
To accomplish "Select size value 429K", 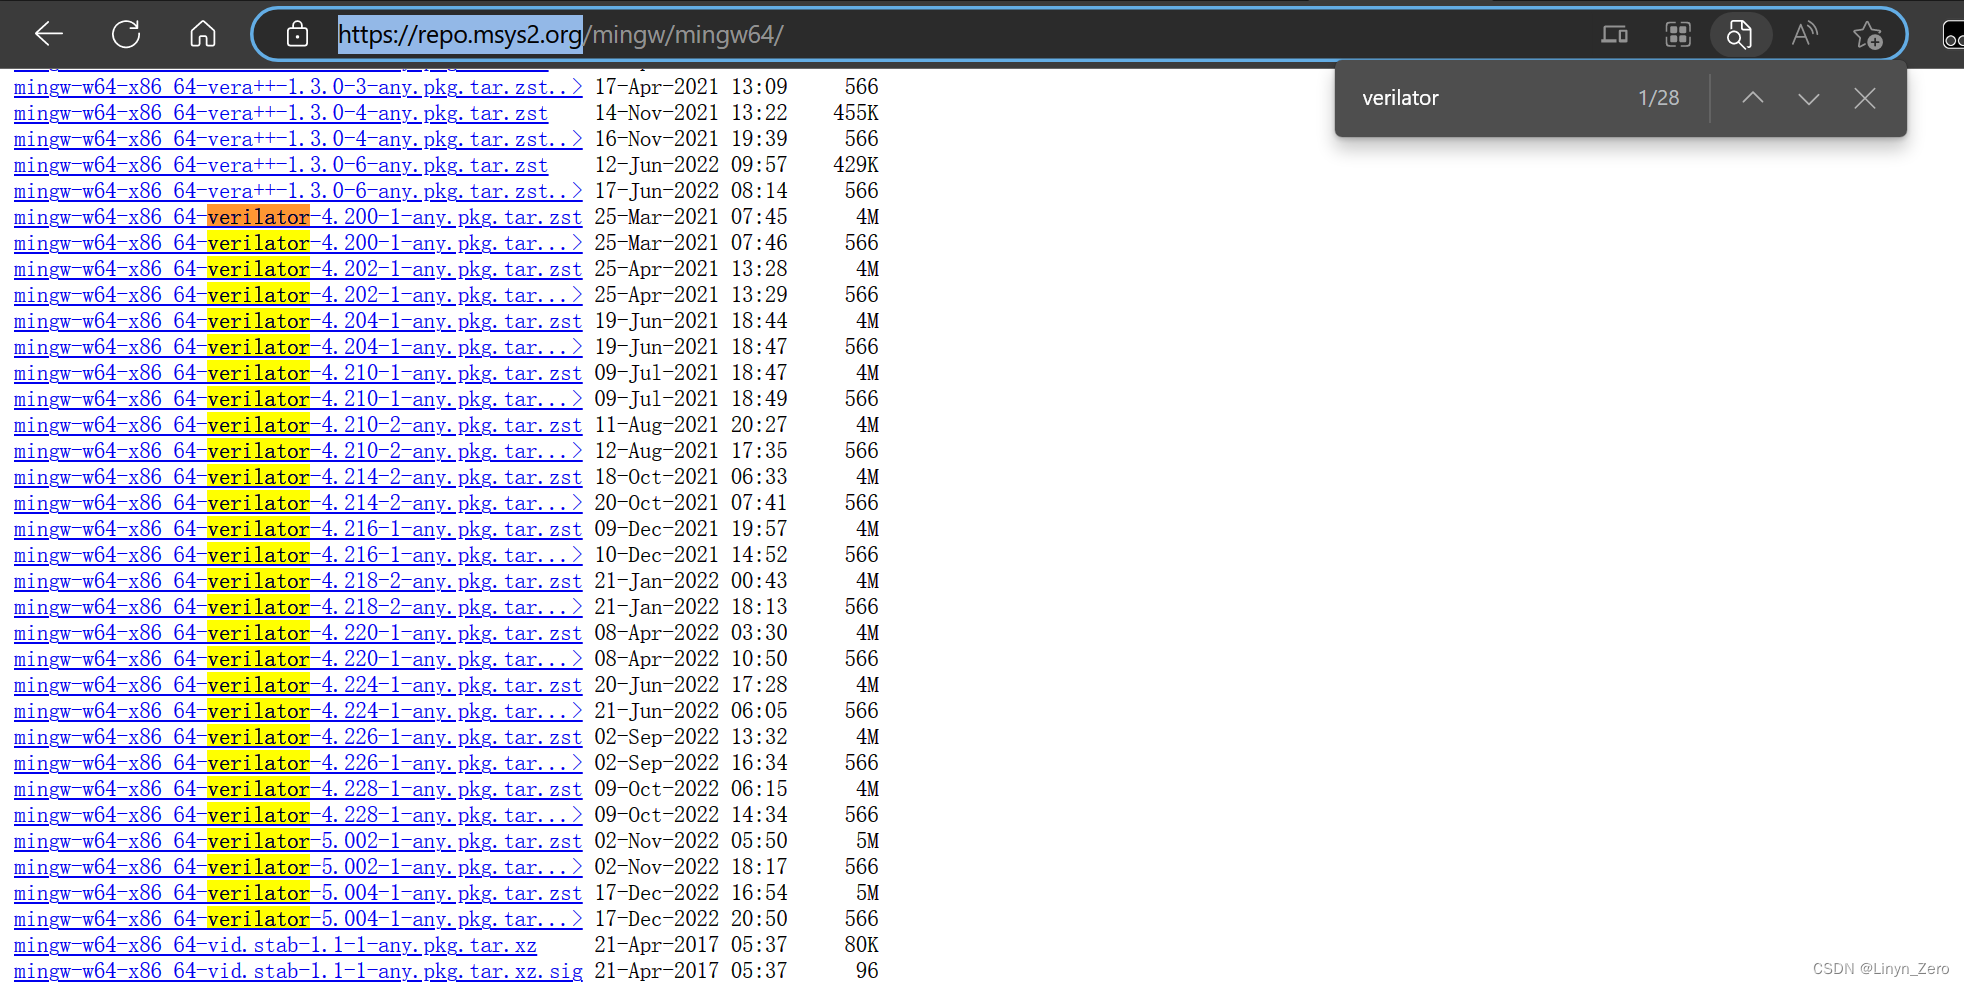I will (x=856, y=165).
